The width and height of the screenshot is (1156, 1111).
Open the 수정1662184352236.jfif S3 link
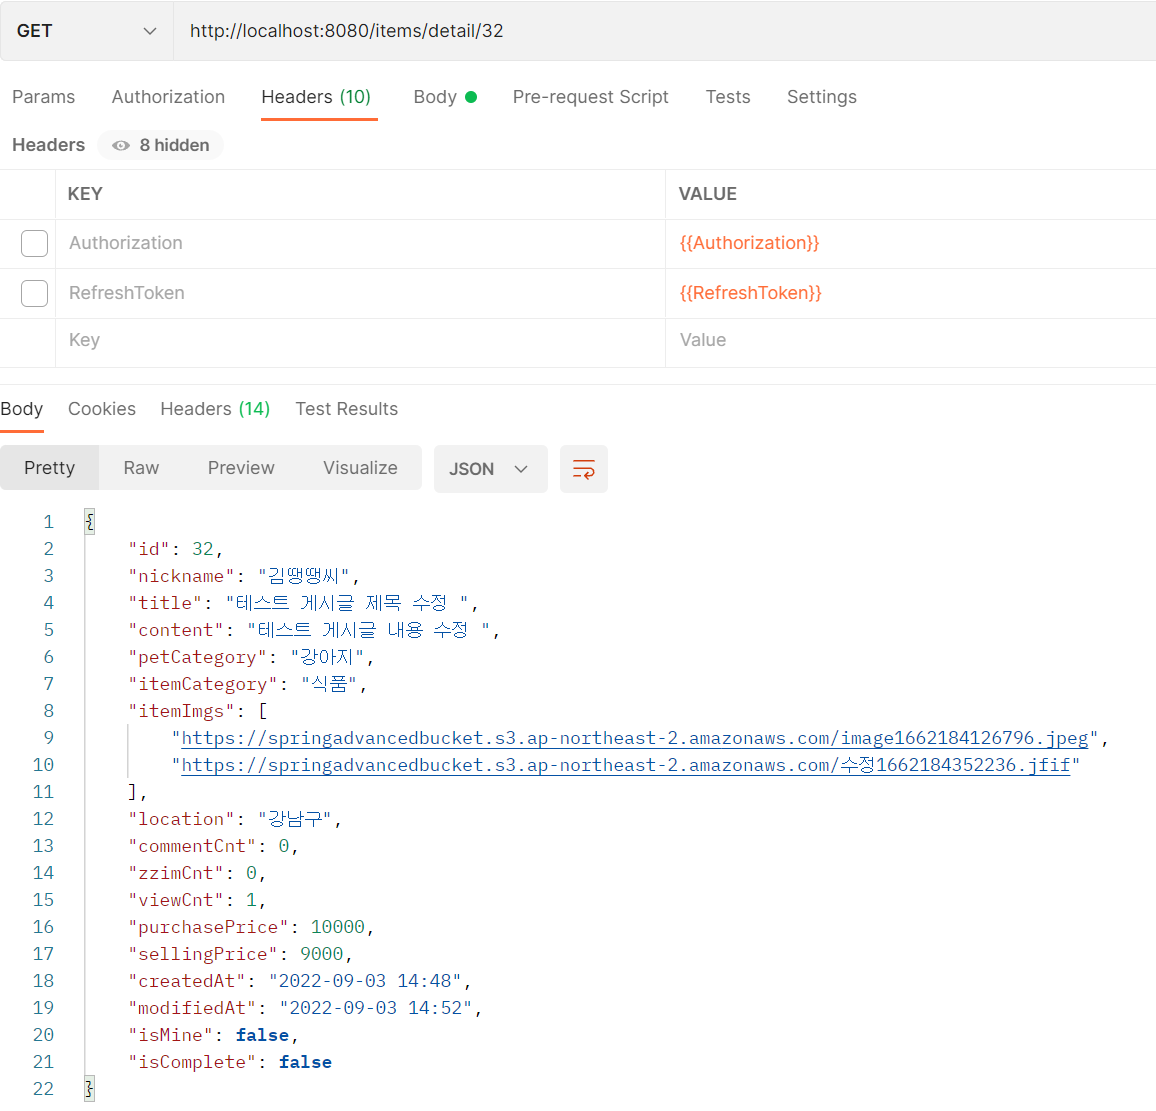(626, 765)
